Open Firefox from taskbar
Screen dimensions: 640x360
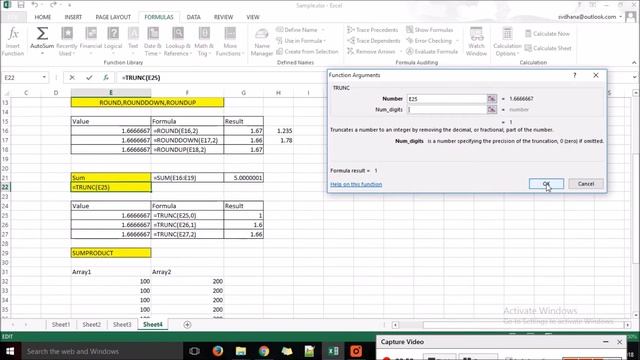point(218,351)
